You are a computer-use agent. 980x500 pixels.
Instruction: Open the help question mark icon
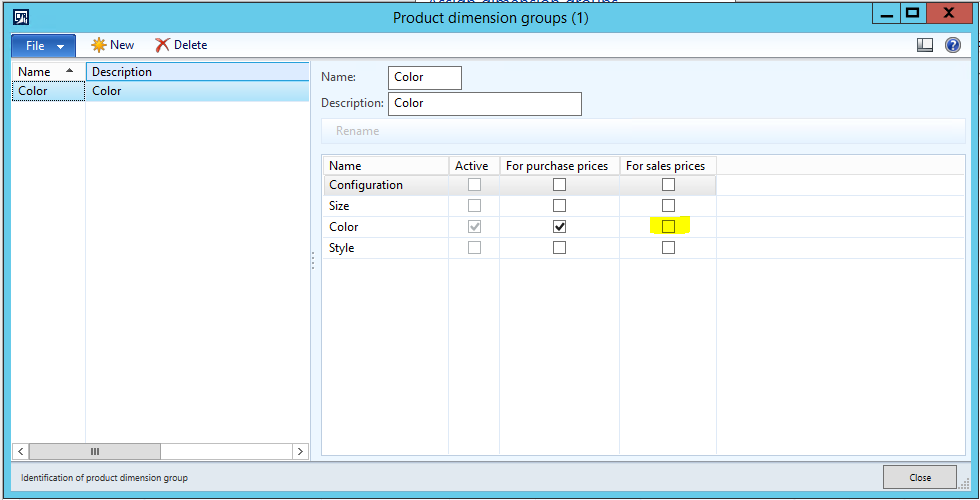tap(952, 45)
